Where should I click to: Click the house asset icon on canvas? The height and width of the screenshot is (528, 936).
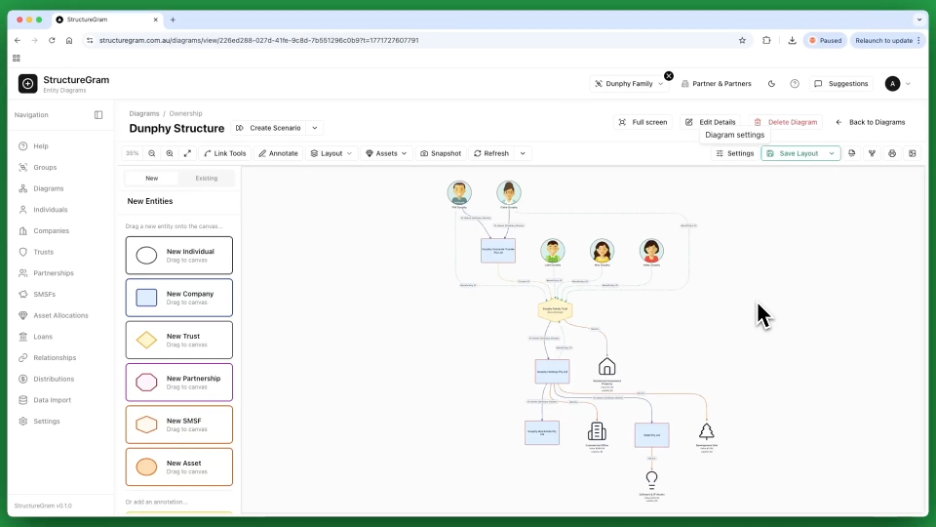pos(606,366)
